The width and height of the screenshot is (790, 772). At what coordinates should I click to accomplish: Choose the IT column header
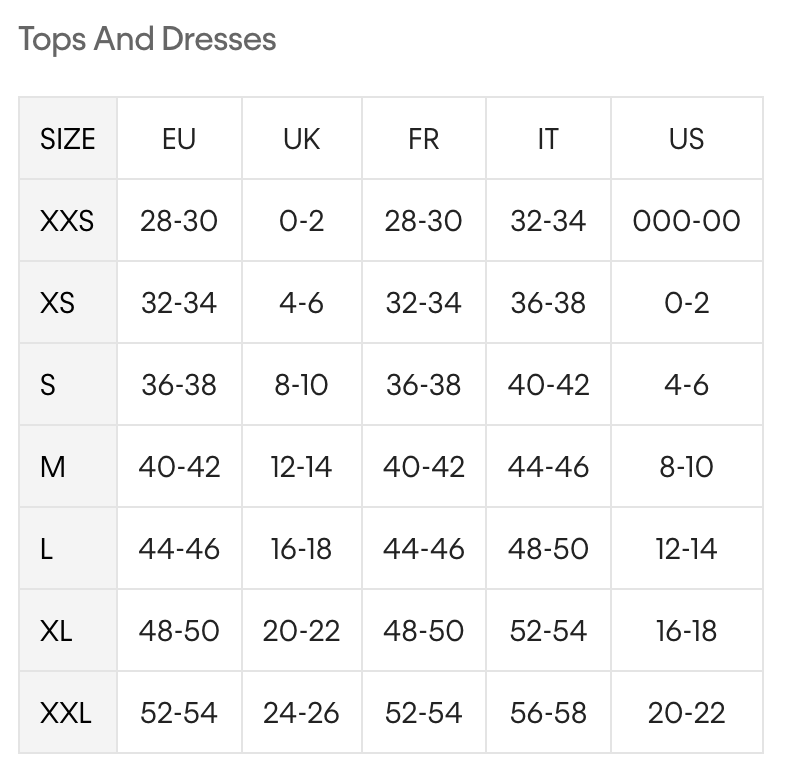pyautogui.click(x=547, y=139)
